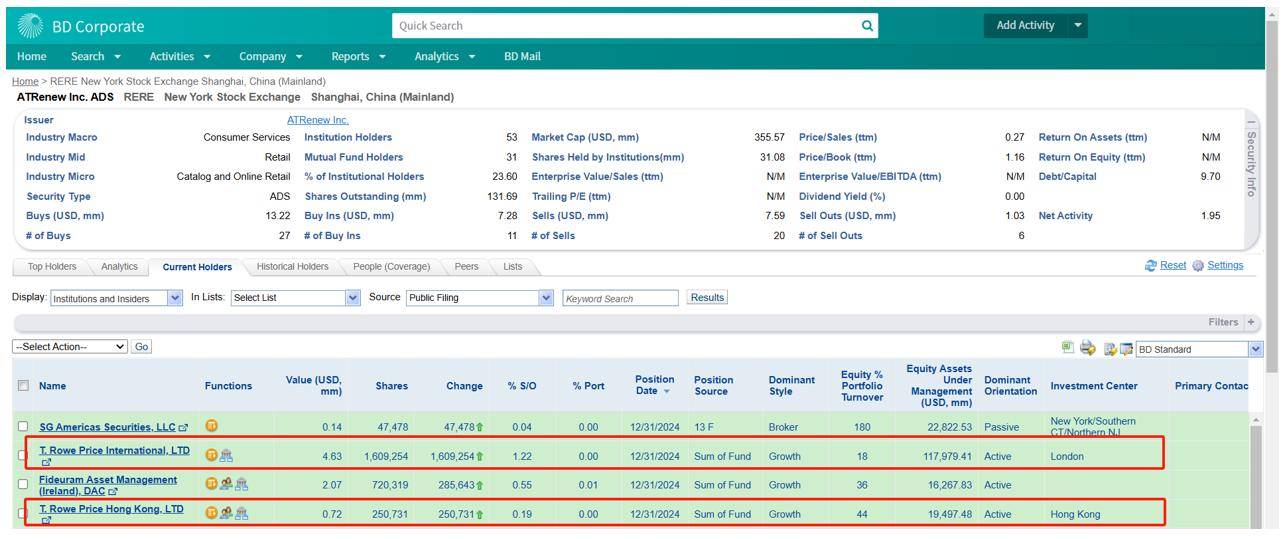
Task: Open the T. Rowe Price International, LTD link
Action: [x=114, y=450]
